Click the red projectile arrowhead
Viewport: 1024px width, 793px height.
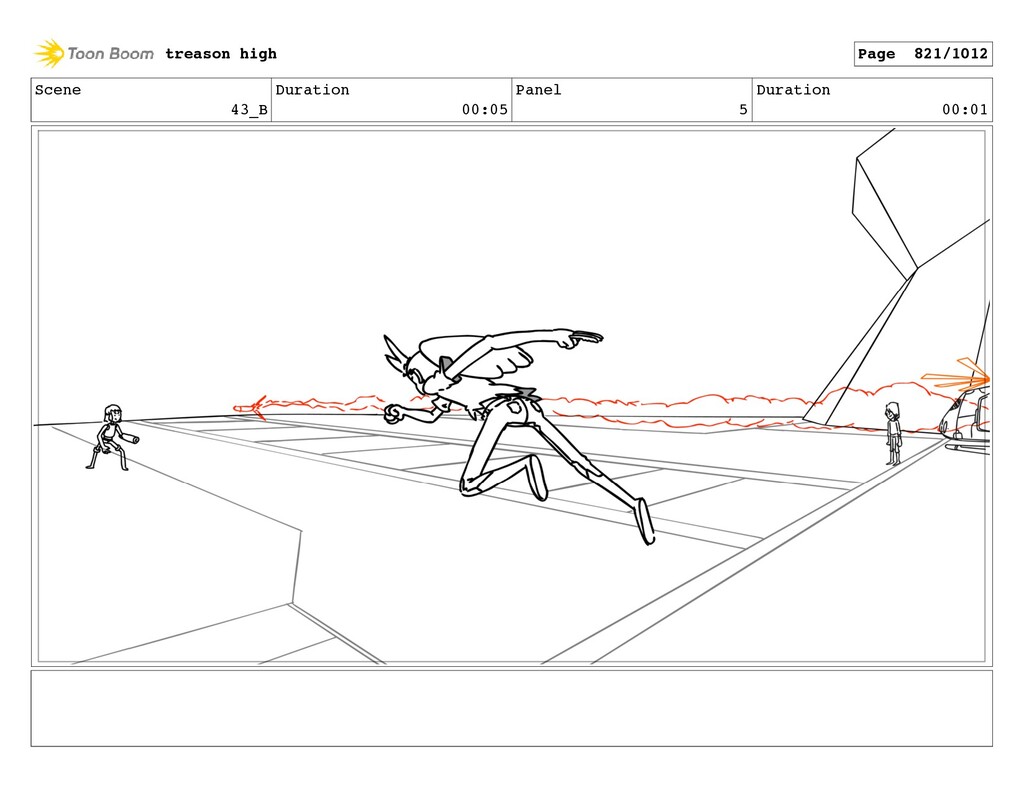pyautogui.click(x=250, y=408)
